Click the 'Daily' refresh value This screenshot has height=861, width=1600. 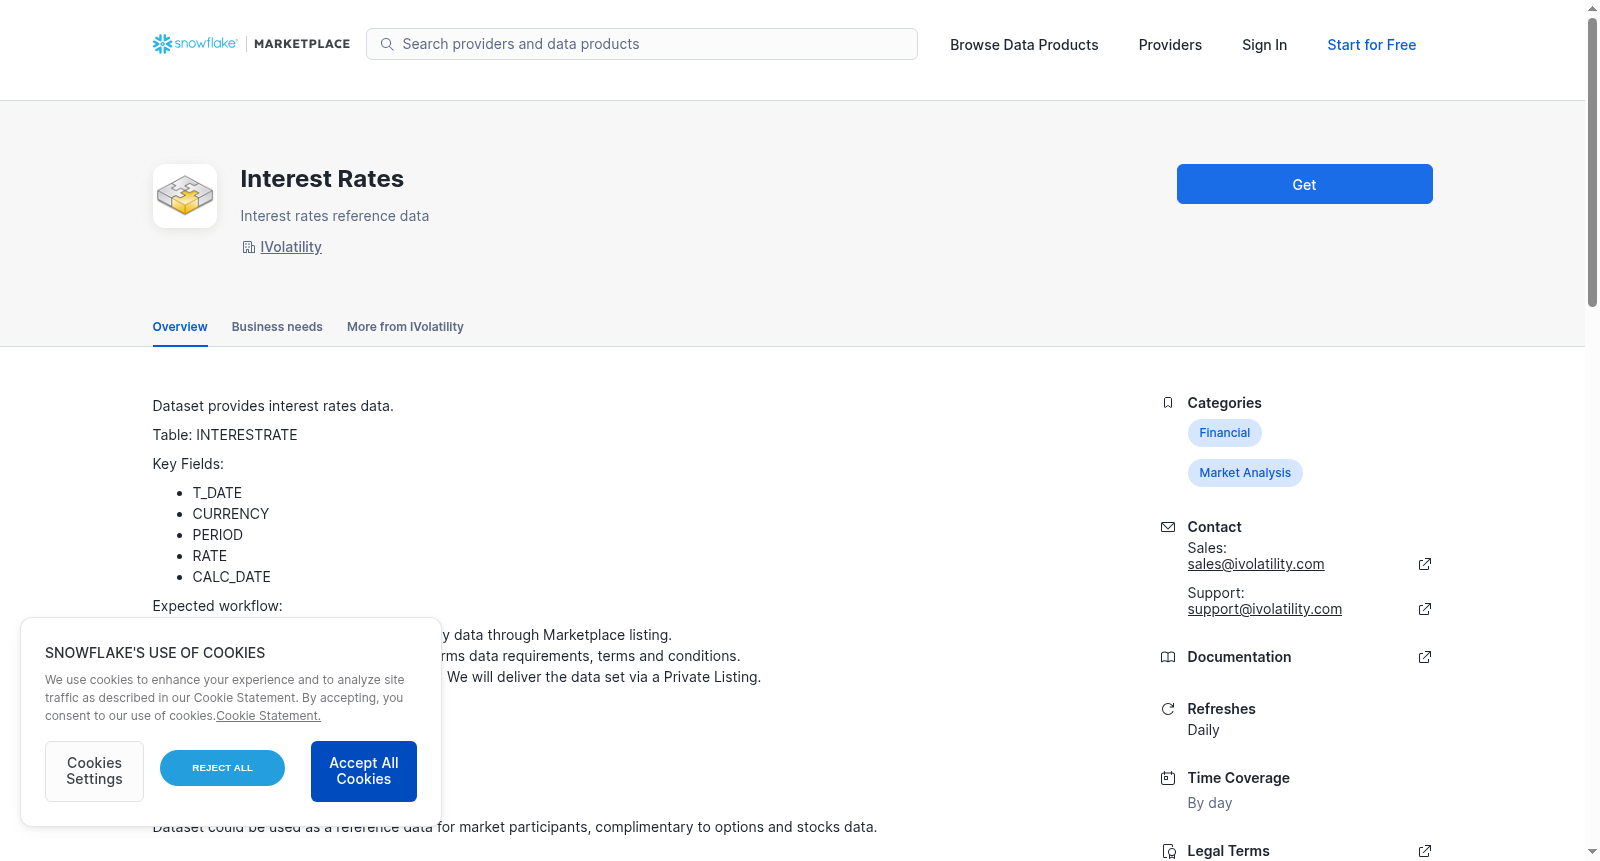point(1203,730)
